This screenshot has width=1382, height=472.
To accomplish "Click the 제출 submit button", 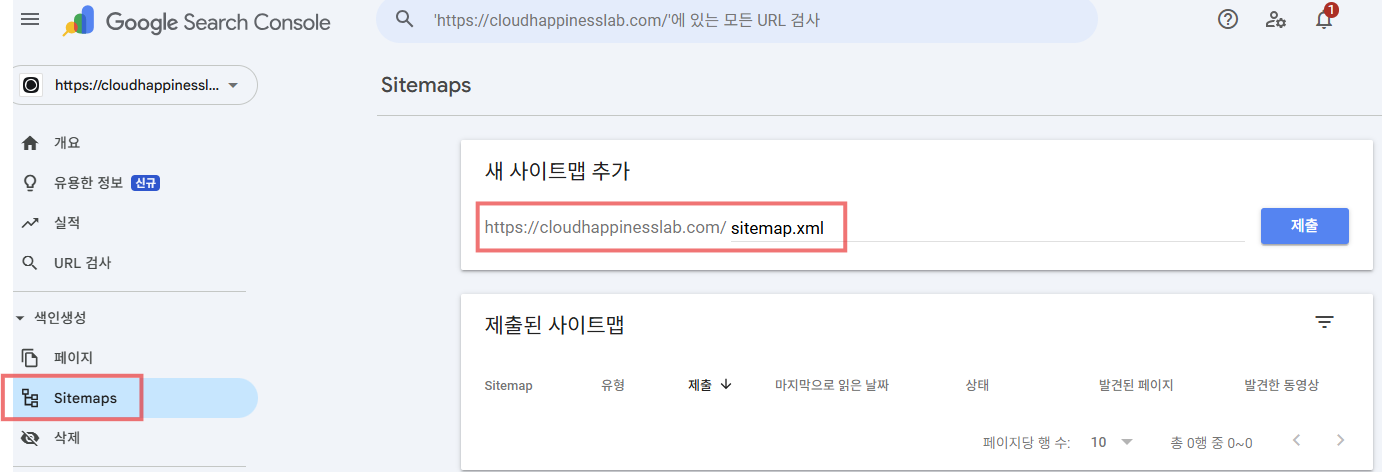I will [1304, 226].
